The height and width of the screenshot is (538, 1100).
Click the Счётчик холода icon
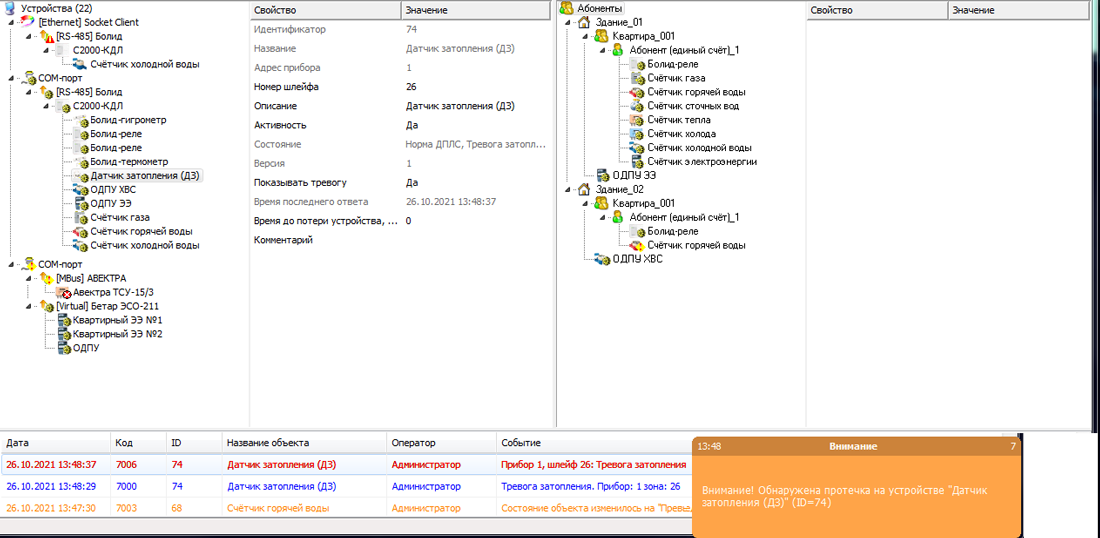pos(636,134)
